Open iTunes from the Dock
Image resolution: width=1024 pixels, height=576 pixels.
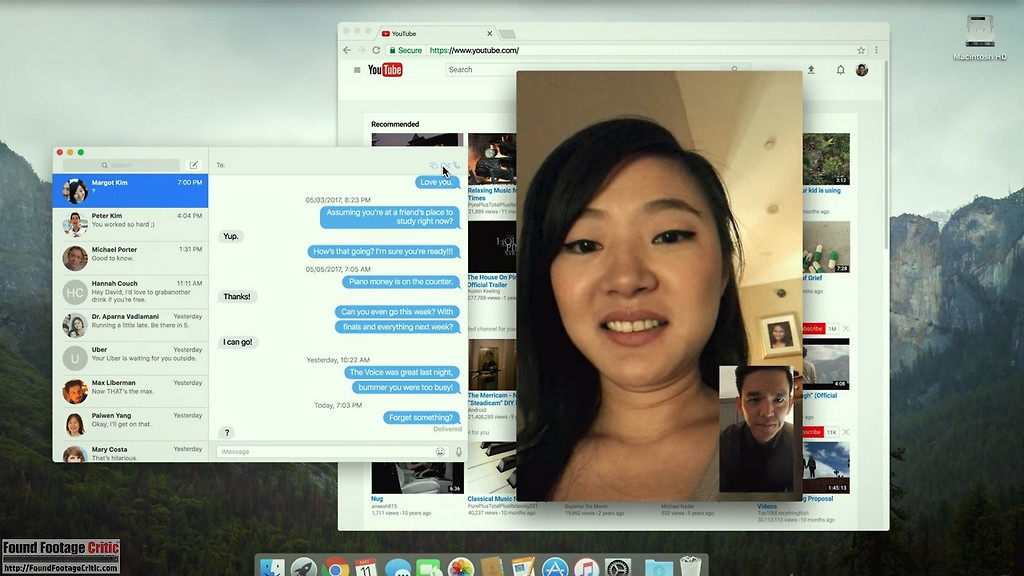tap(586, 568)
